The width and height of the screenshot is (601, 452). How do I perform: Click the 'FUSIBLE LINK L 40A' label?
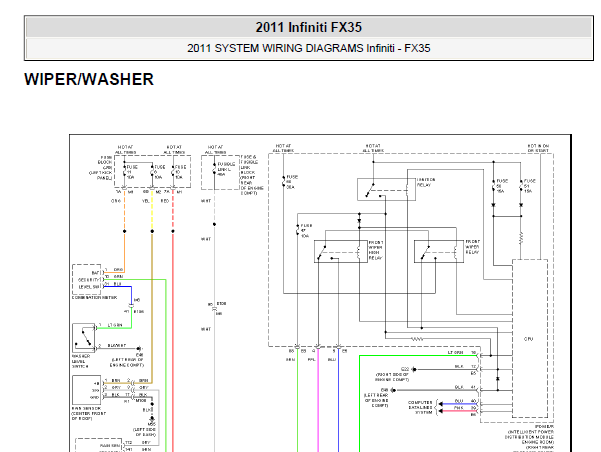pos(225,169)
